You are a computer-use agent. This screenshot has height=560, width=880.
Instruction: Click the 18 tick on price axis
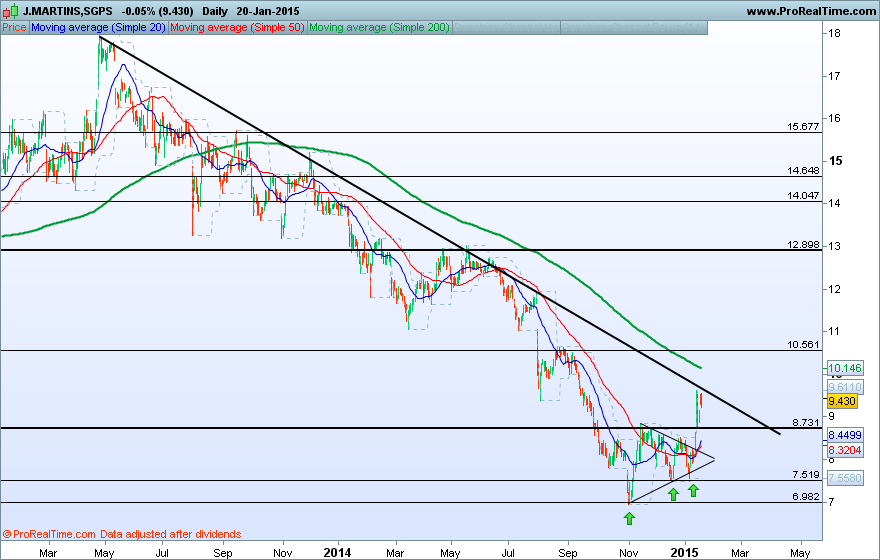click(x=834, y=33)
